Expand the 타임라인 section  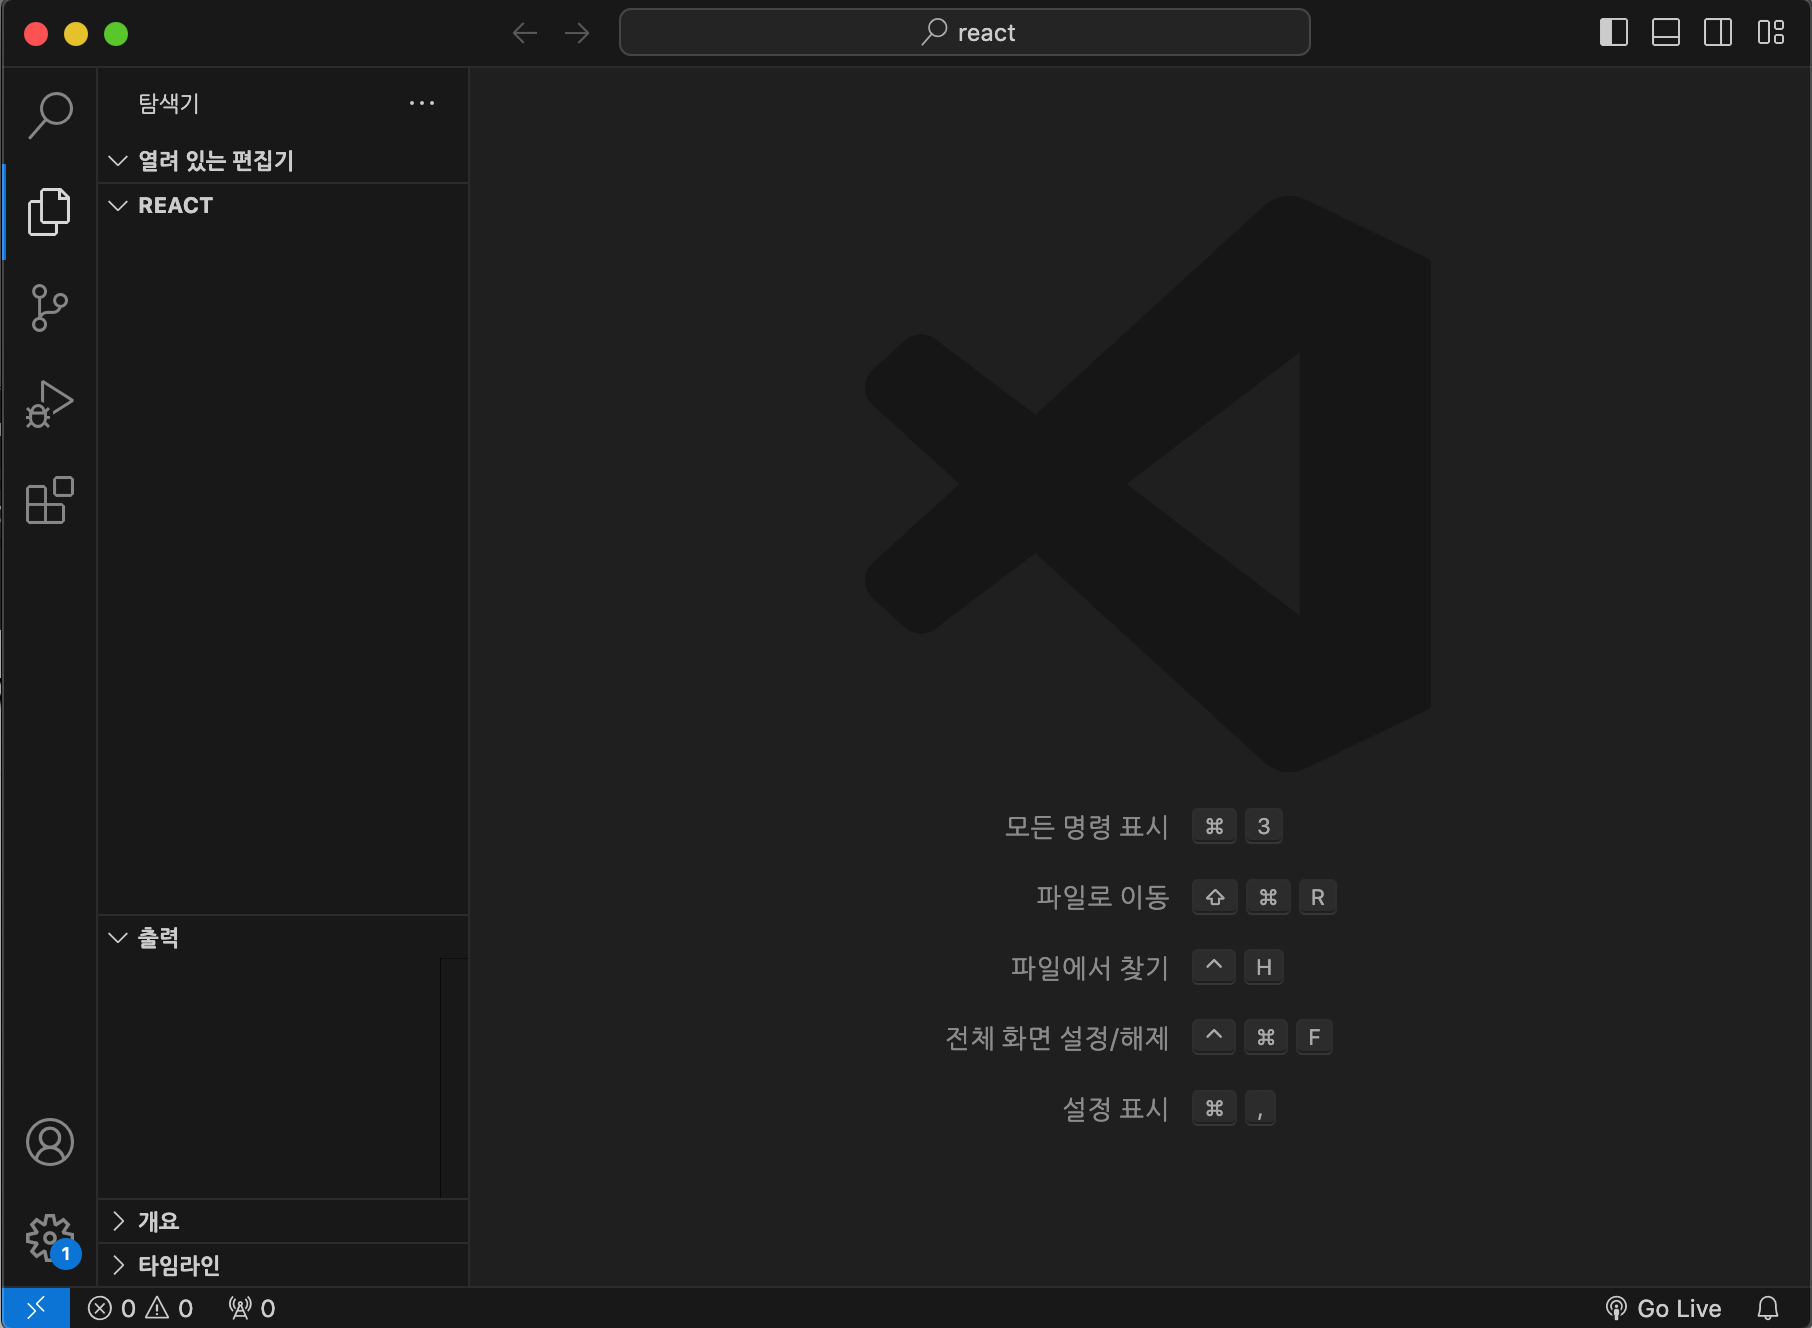point(283,1265)
